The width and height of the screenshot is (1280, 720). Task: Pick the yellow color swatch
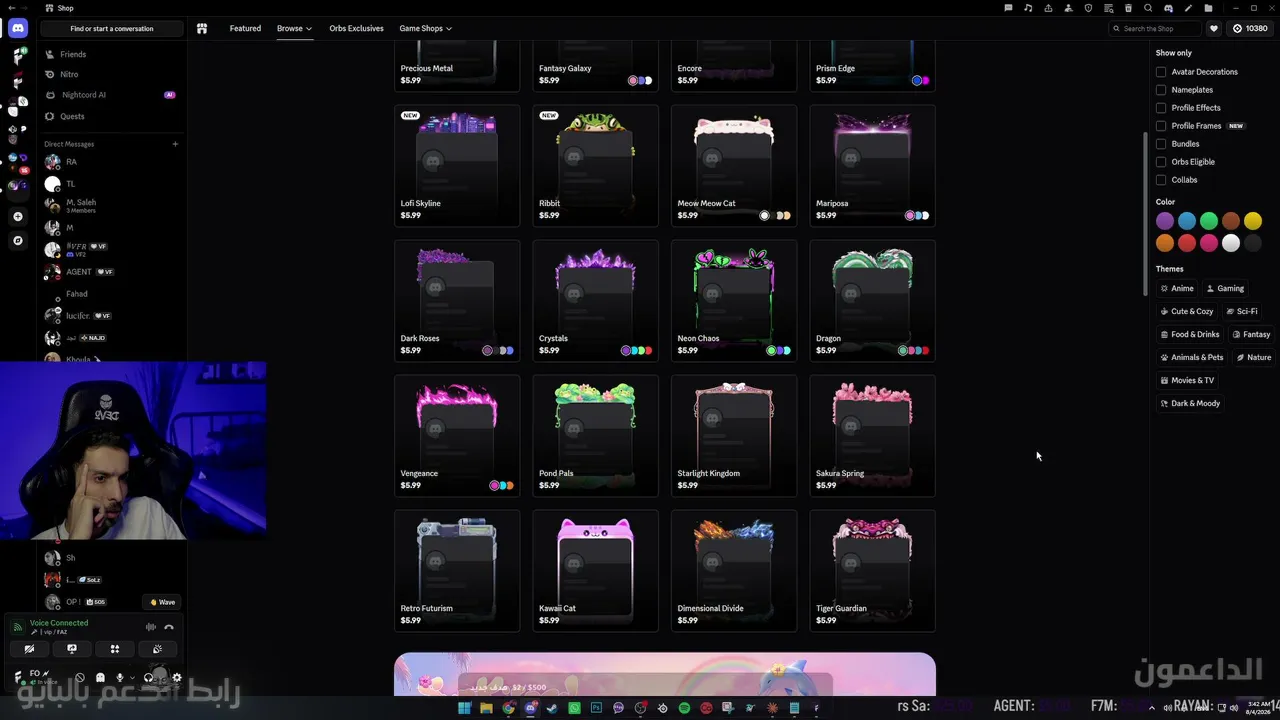pyautogui.click(x=1253, y=221)
